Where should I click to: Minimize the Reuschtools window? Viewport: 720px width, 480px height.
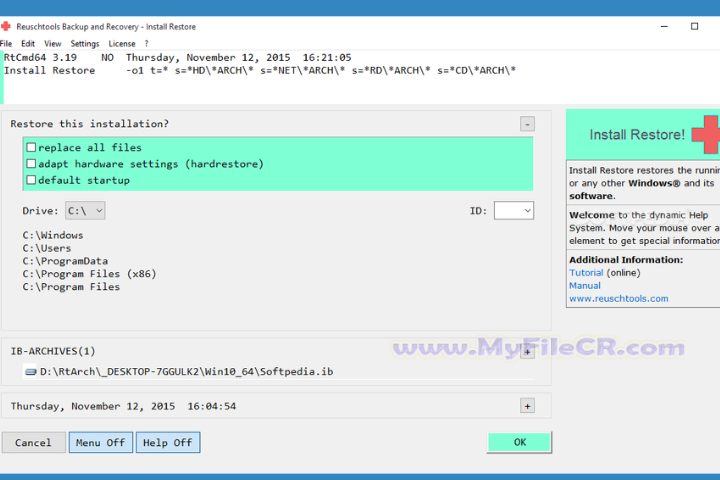(x=664, y=26)
